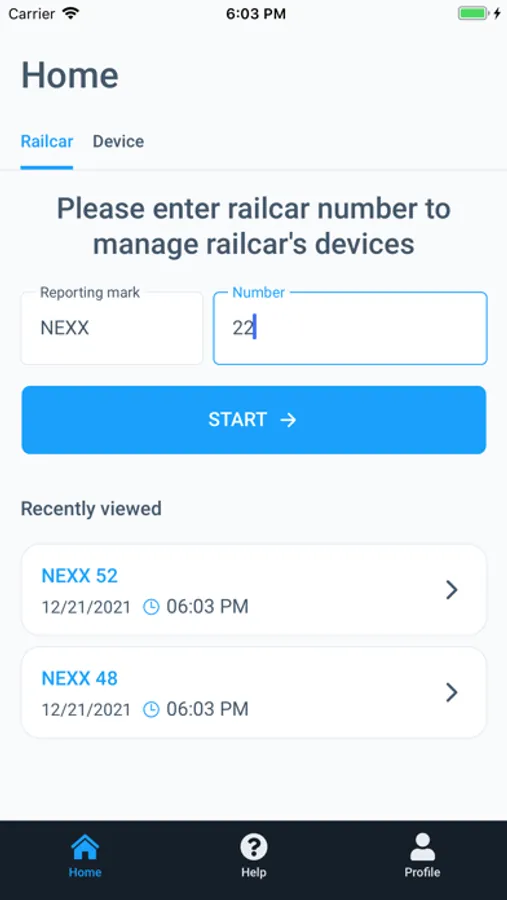Image resolution: width=507 pixels, height=900 pixels.
Task: Focus the Number input field
Action: pyautogui.click(x=350, y=328)
